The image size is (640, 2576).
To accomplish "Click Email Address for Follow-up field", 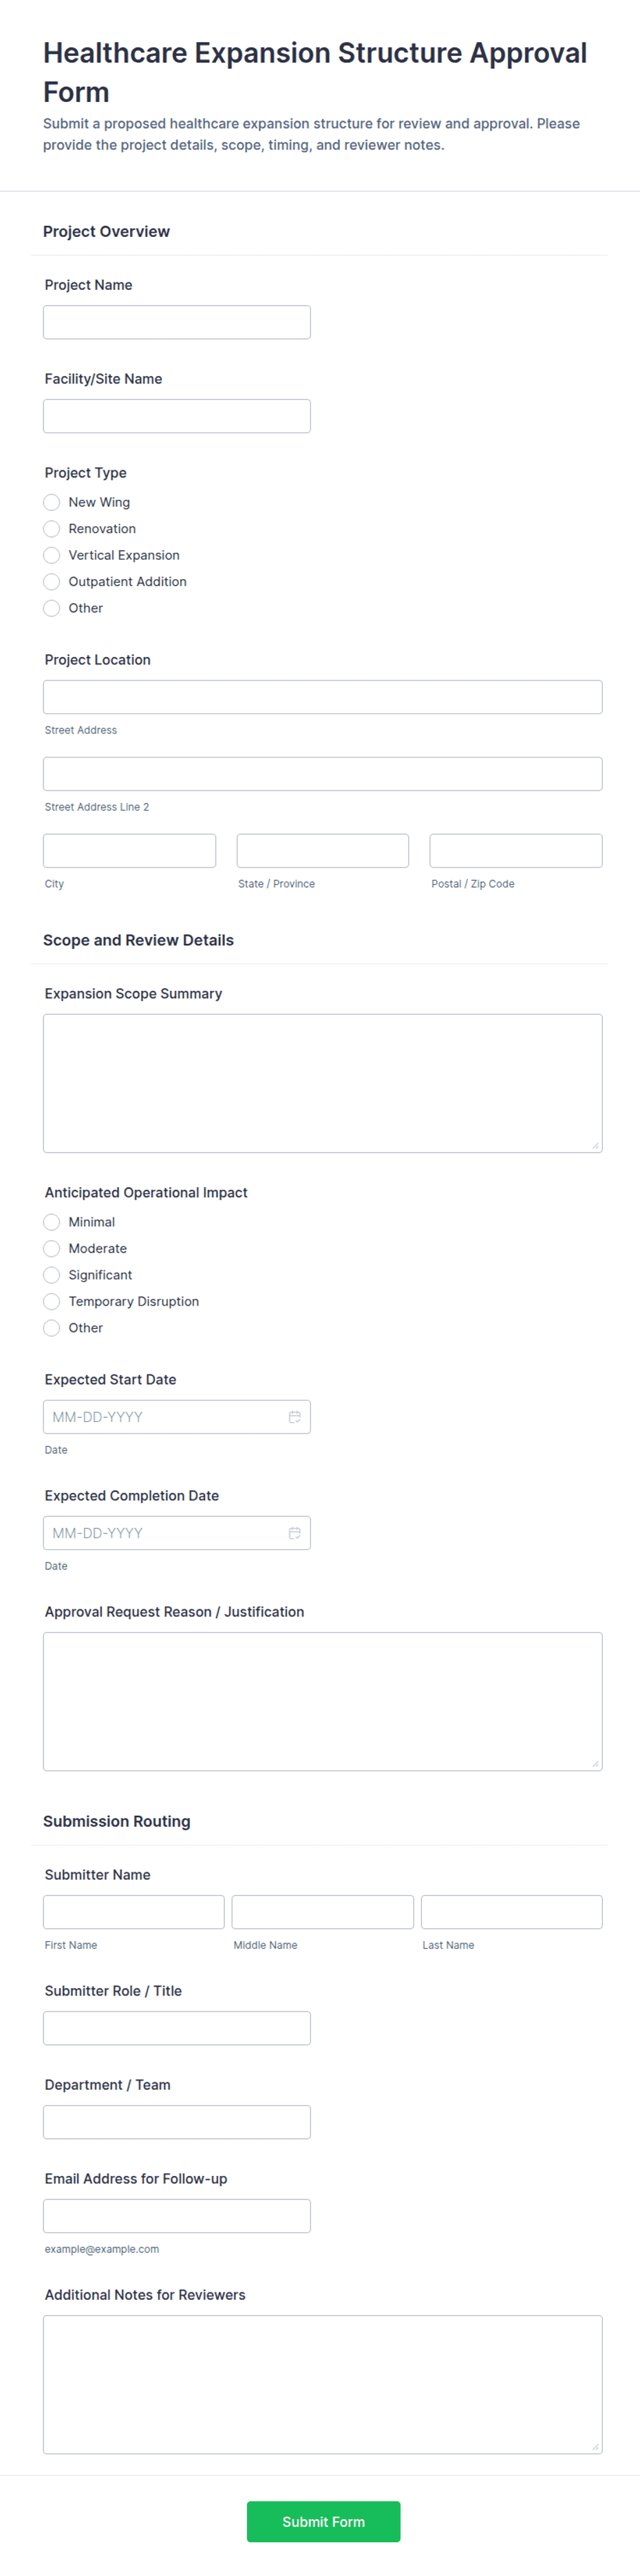I will [177, 2215].
